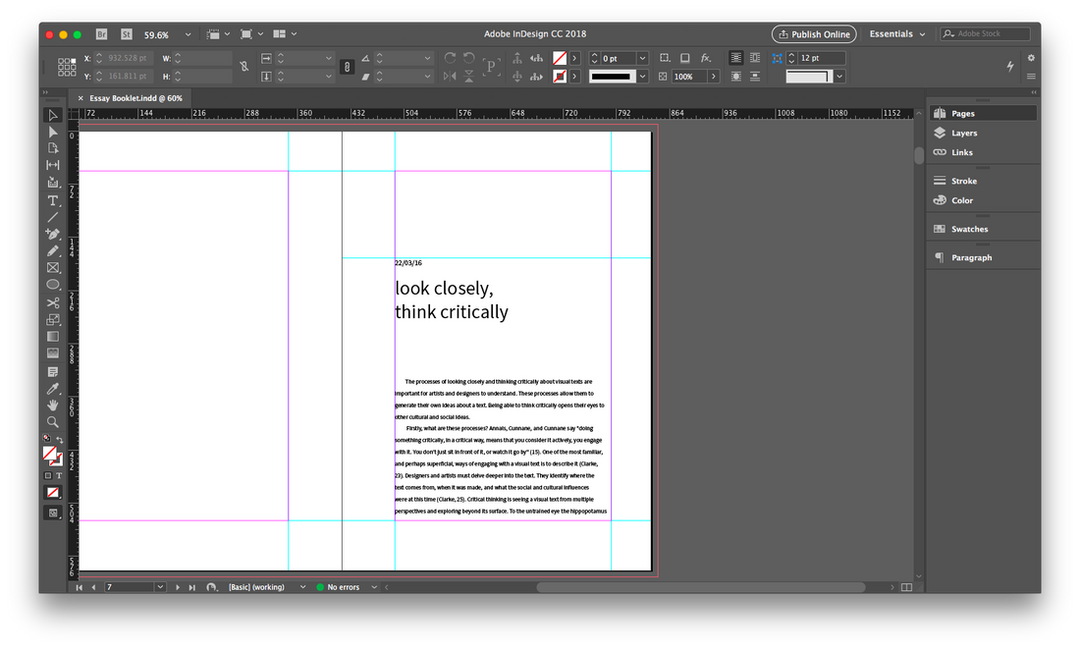Image resolution: width=1080 pixels, height=649 pixels.
Task: Select the Scissors tool
Action: pos(53,302)
